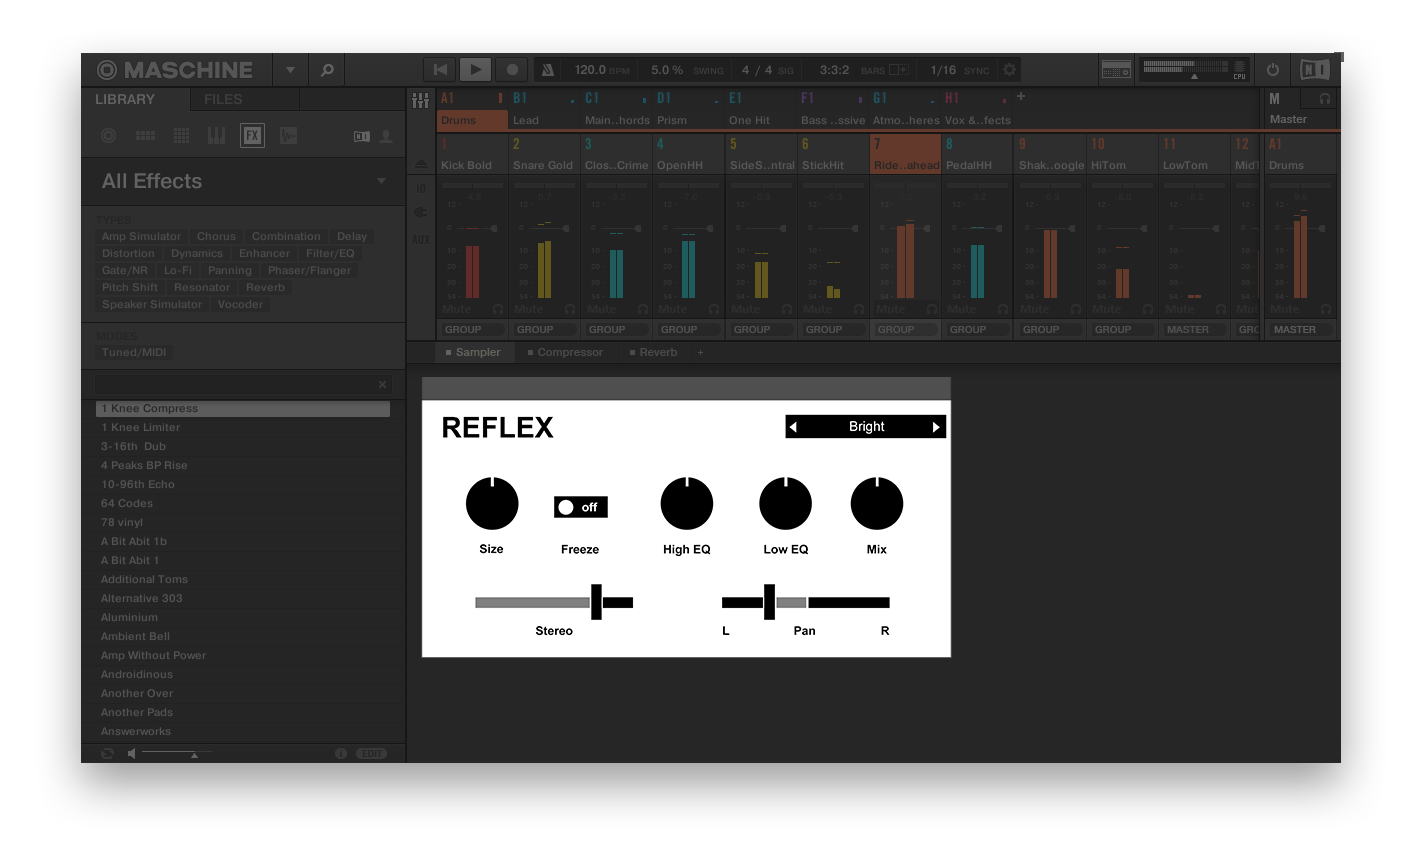Mute the OpenHH channel
This screenshot has height=857, width=1422.
point(672,310)
